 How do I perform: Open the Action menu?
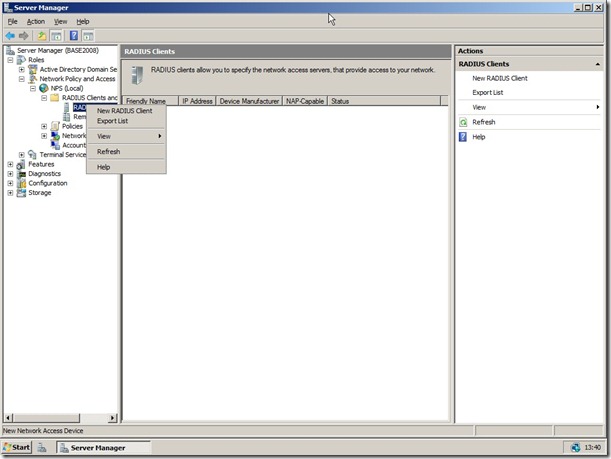[36, 21]
